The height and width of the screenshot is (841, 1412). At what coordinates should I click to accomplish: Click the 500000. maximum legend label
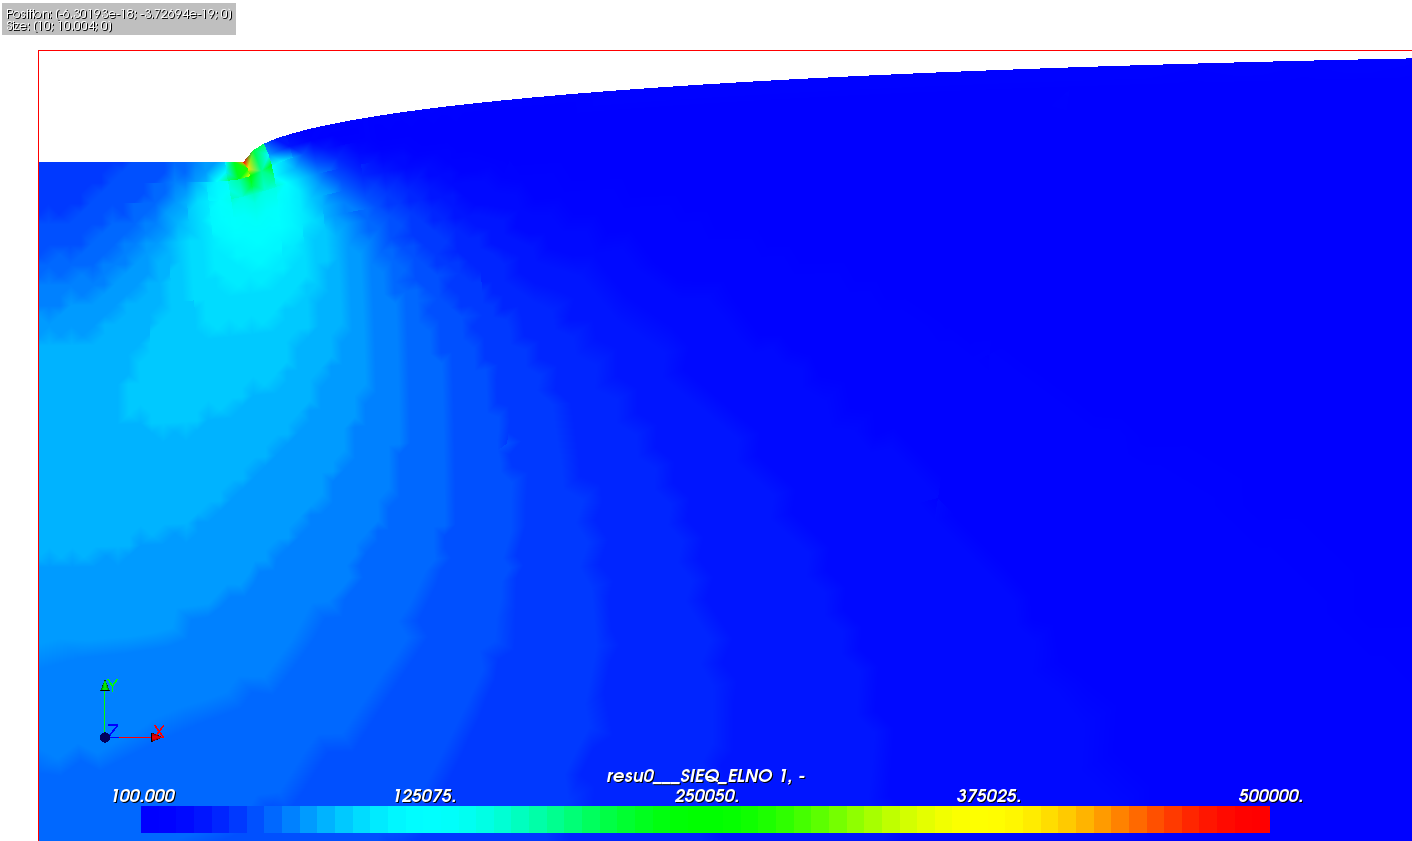coord(1270,796)
